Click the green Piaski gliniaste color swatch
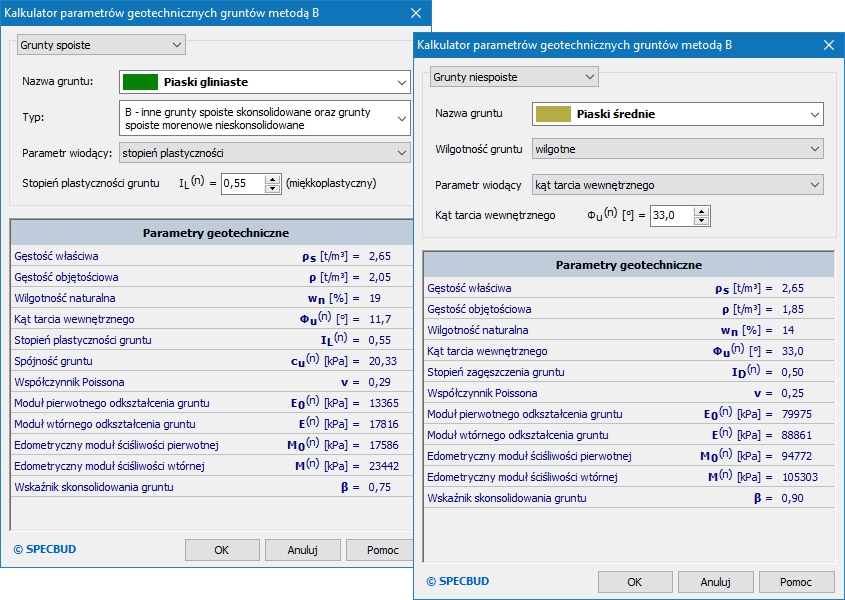Screen dimensions: 845x600 pos(140,82)
